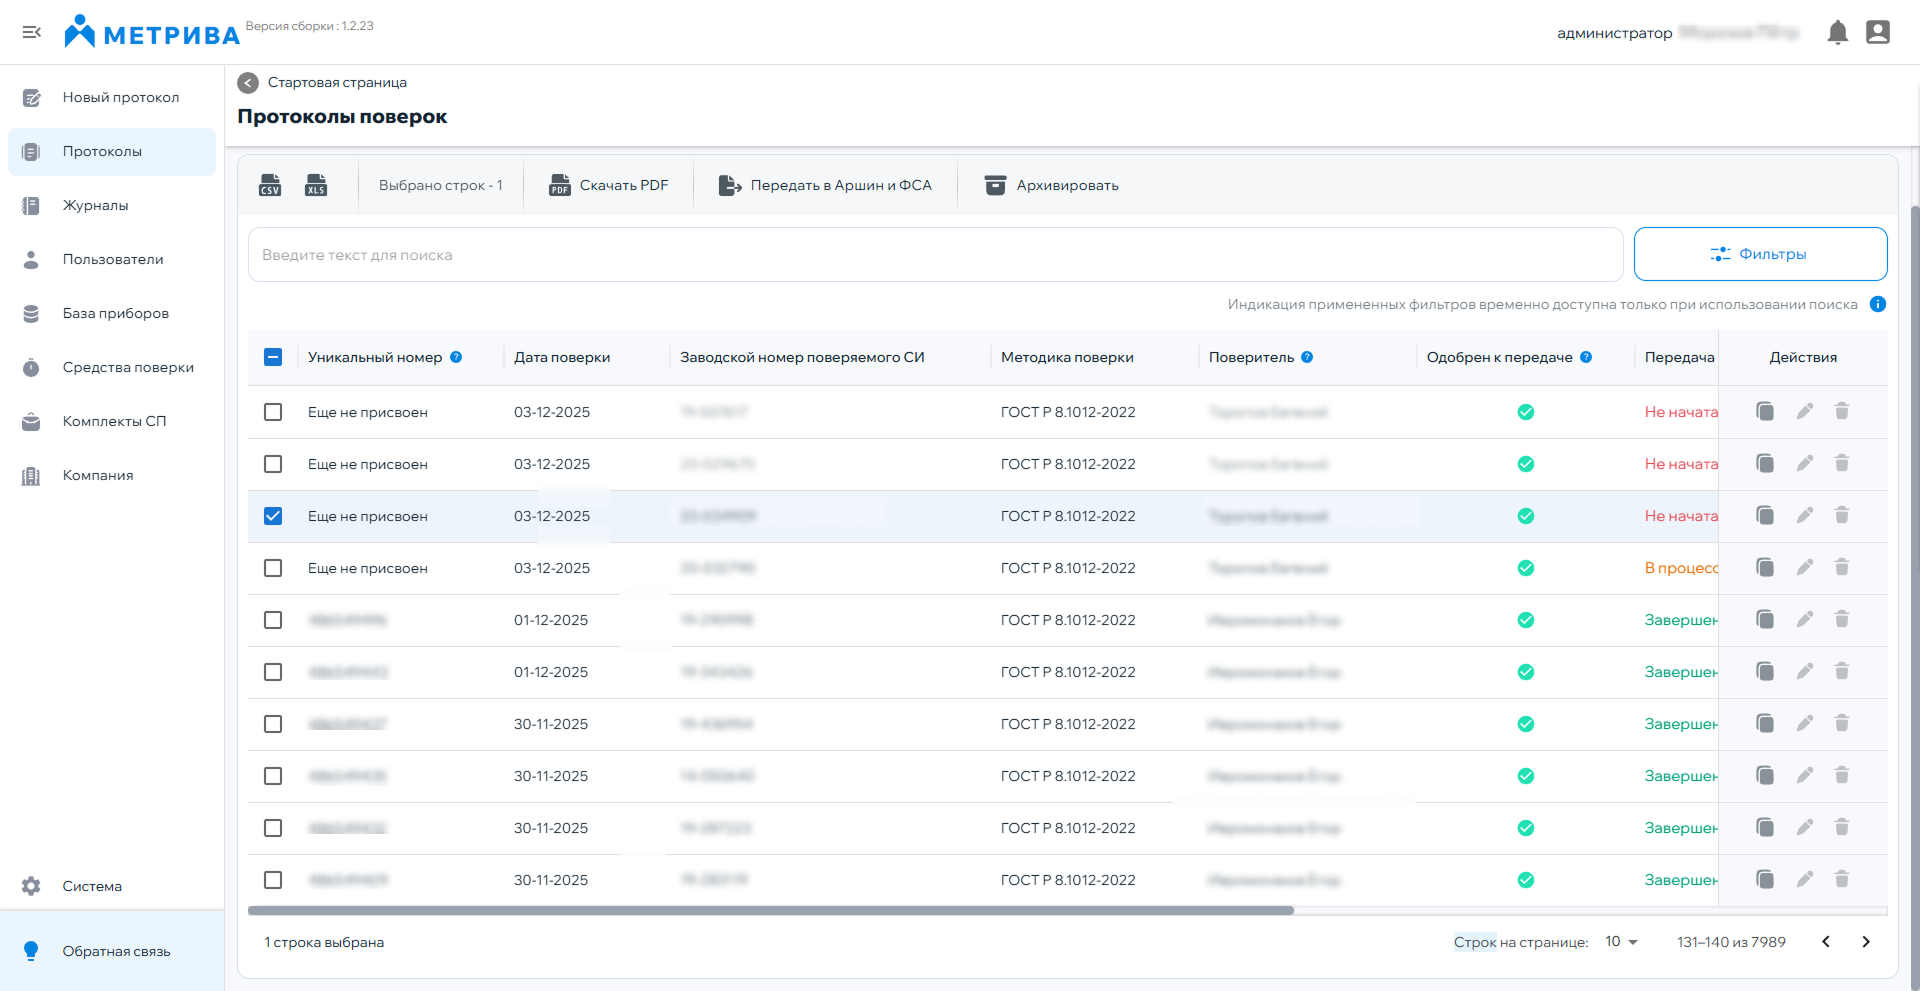This screenshot has height=991, width=1920.
Task: Open База приборов section
Action: pos(115,314)
